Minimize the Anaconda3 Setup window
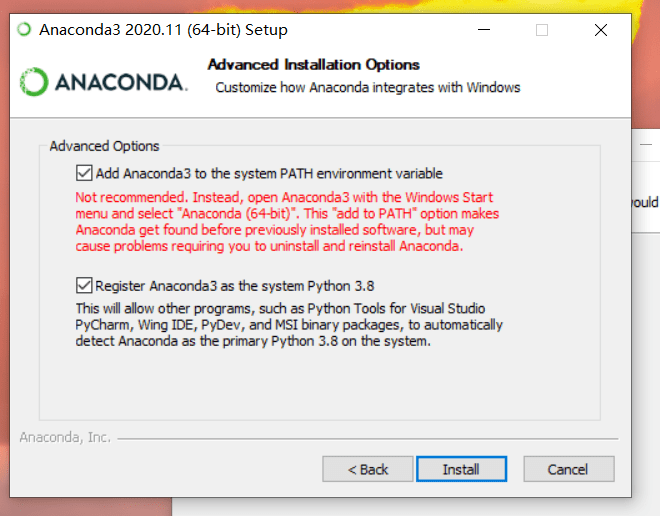This screenshot has width=660, height=516. coord(484,30)
